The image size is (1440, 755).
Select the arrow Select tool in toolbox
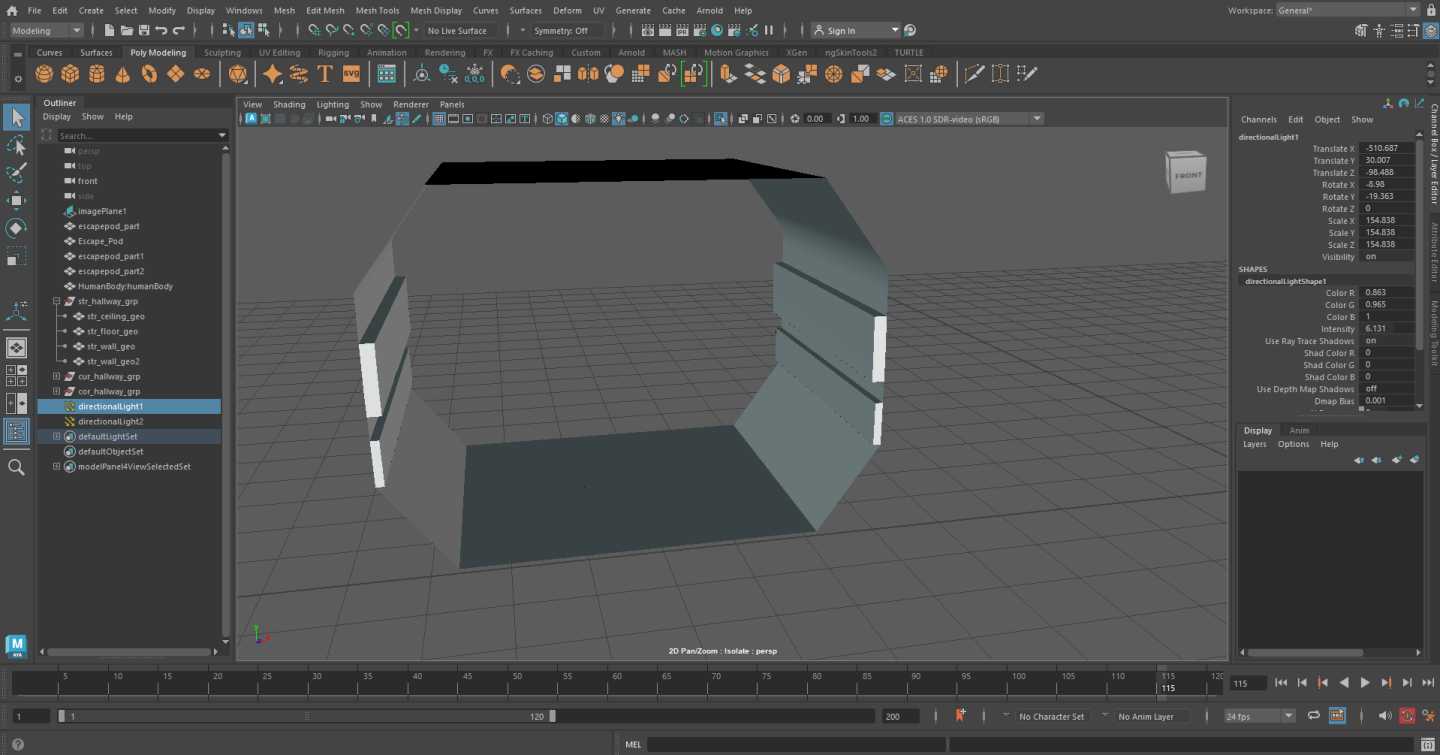(16, 118)
